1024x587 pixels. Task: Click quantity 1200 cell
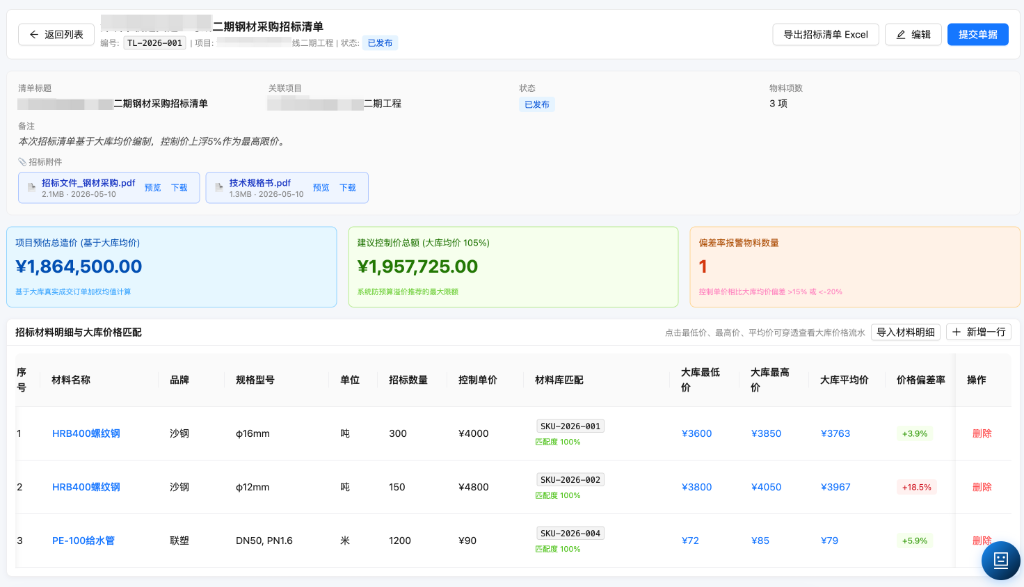(400, 541)
